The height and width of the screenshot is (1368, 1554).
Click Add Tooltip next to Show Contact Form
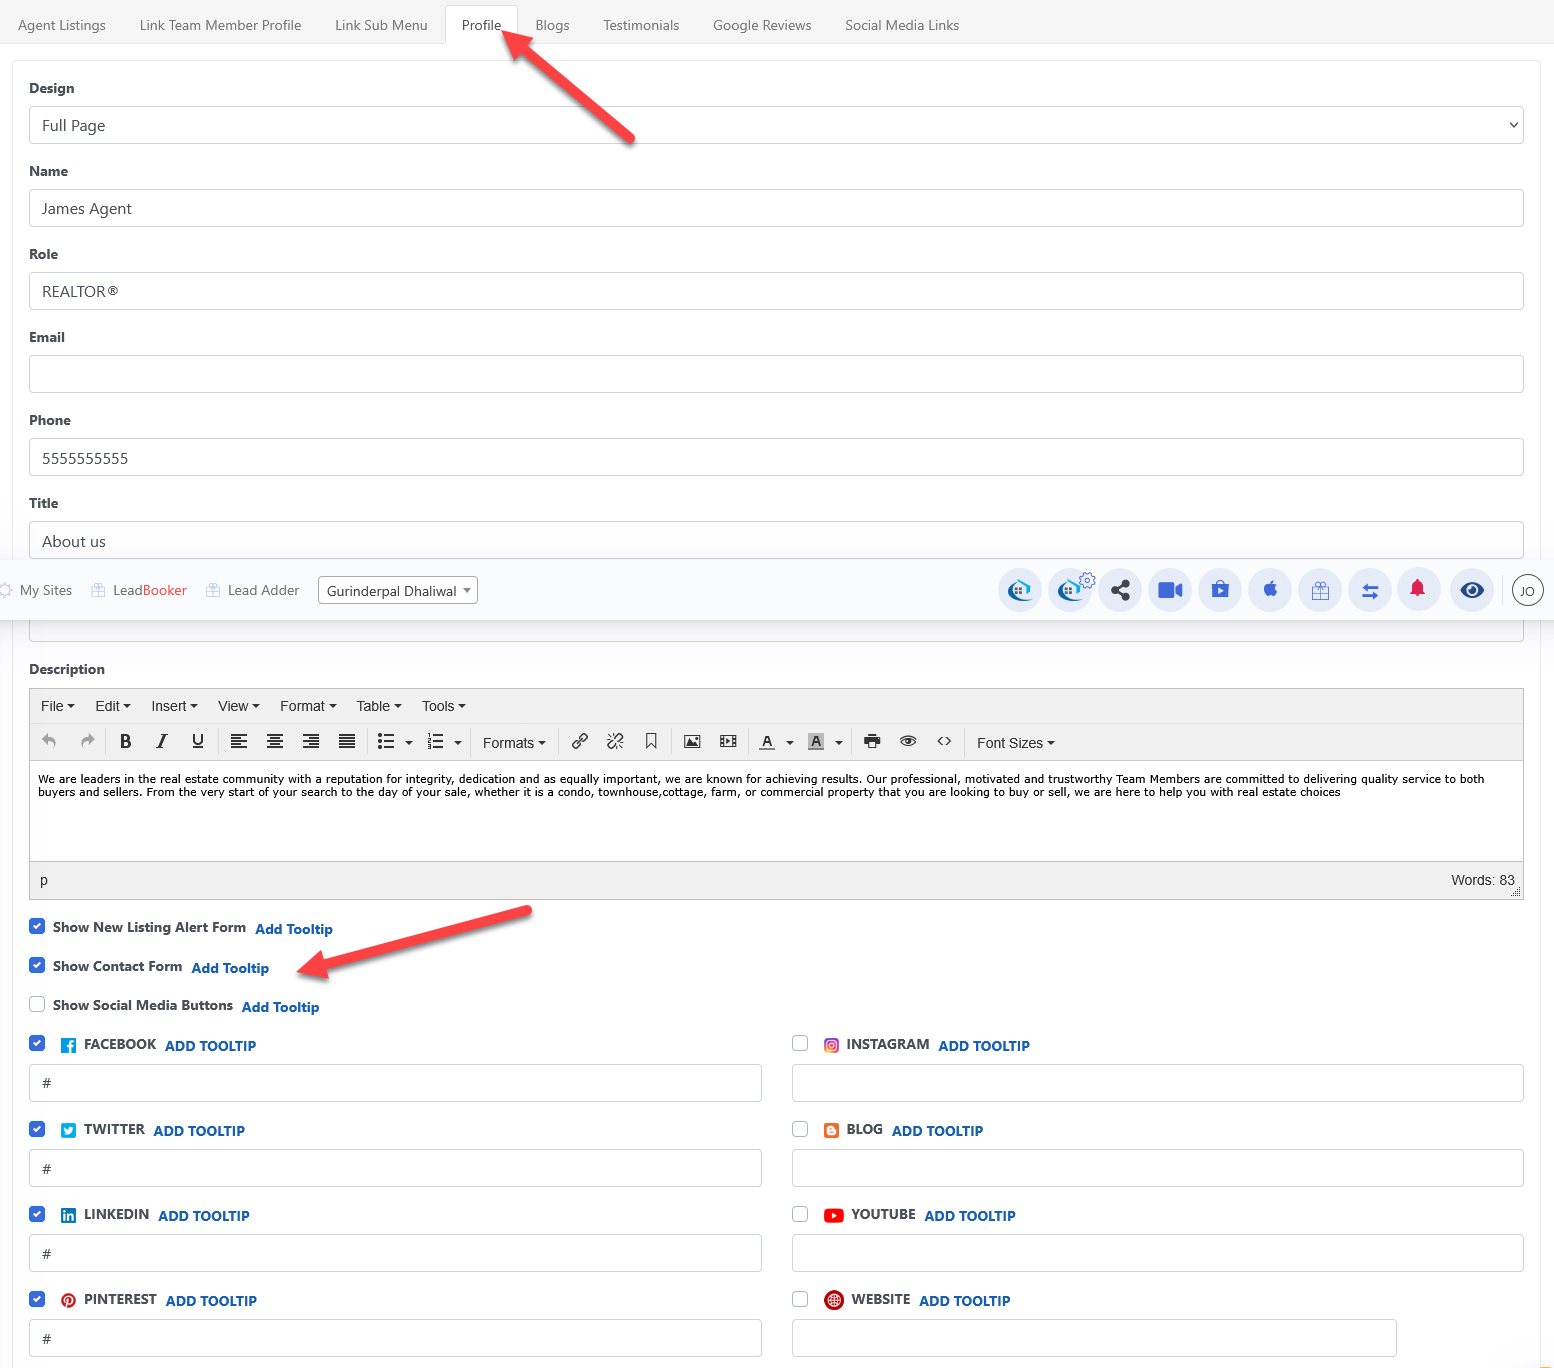(x=230, y=968)
